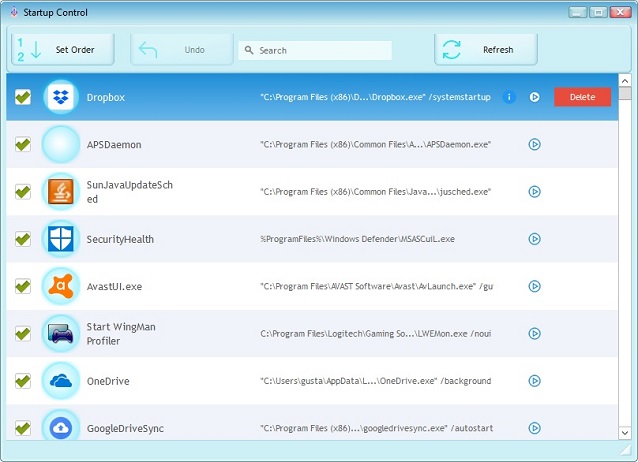Run OneDrive using its play icon

(534, 381)
